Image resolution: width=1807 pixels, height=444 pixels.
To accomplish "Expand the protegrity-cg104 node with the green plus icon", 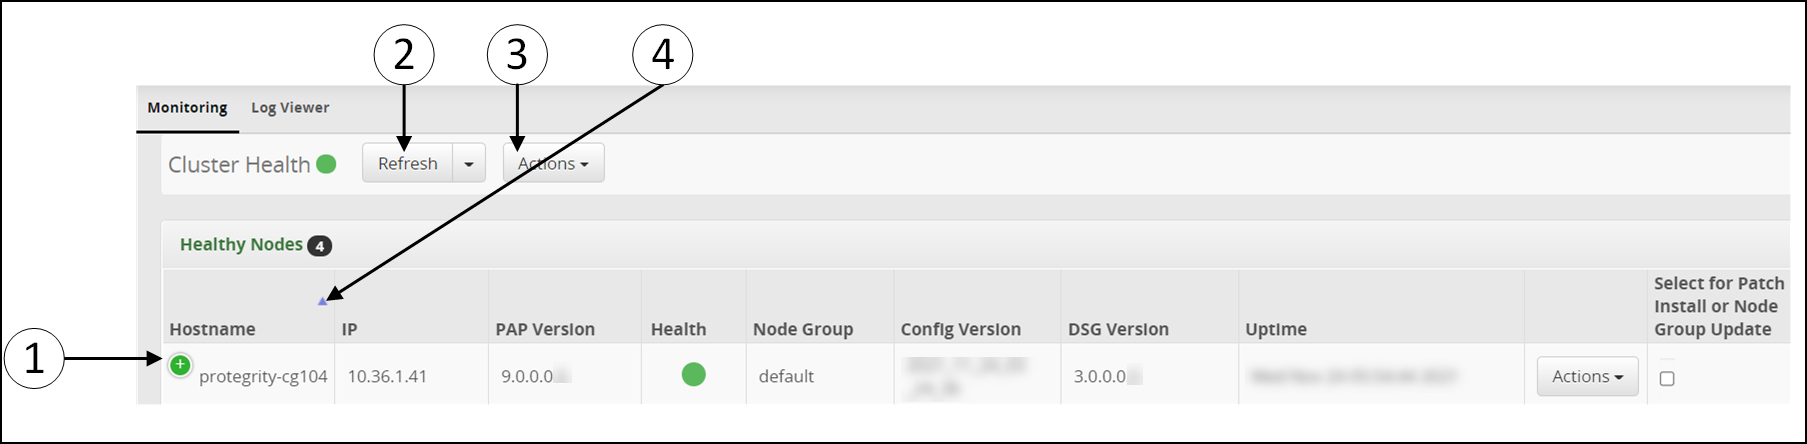I will (180, 365).
